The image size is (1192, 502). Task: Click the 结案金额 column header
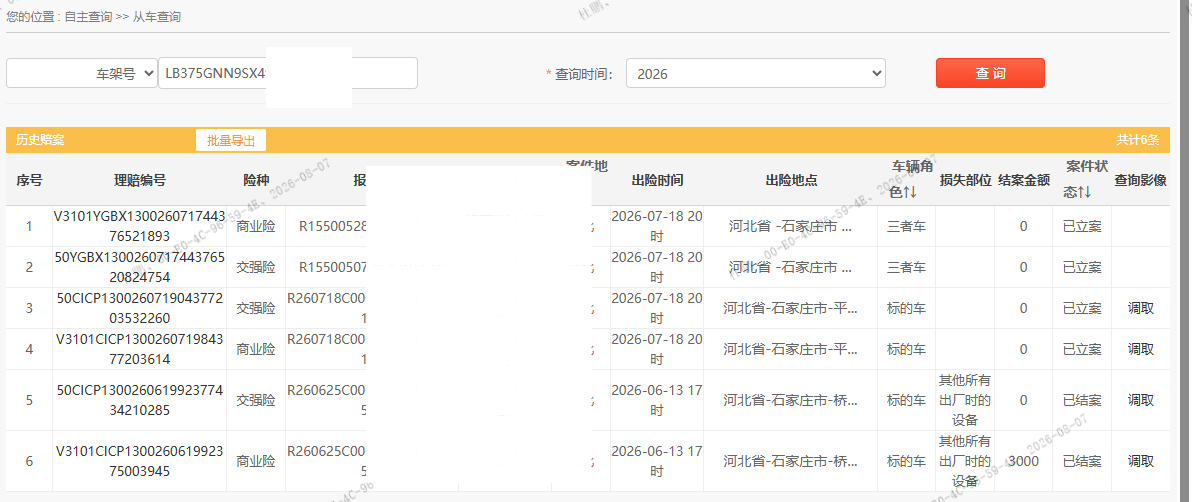point(1024,180)
